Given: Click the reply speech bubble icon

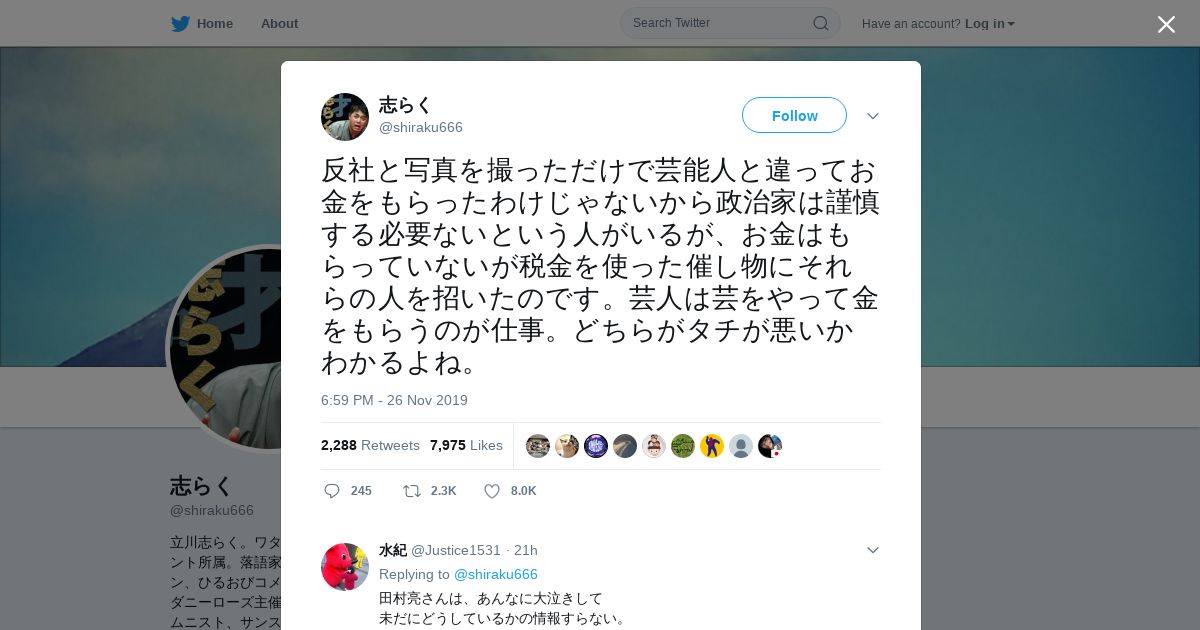Looking at the screenshot, I should 332,491.
